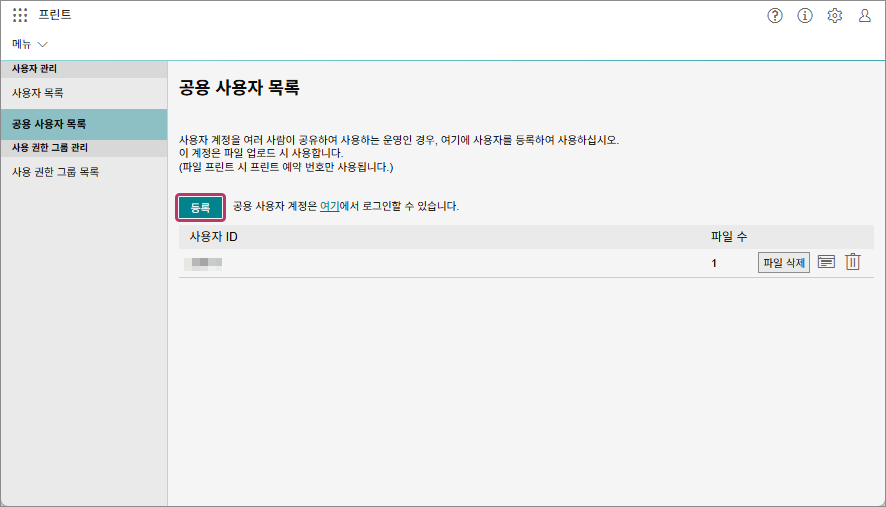
Task: Open settings via the gear icon
Action: coord(835,16)
